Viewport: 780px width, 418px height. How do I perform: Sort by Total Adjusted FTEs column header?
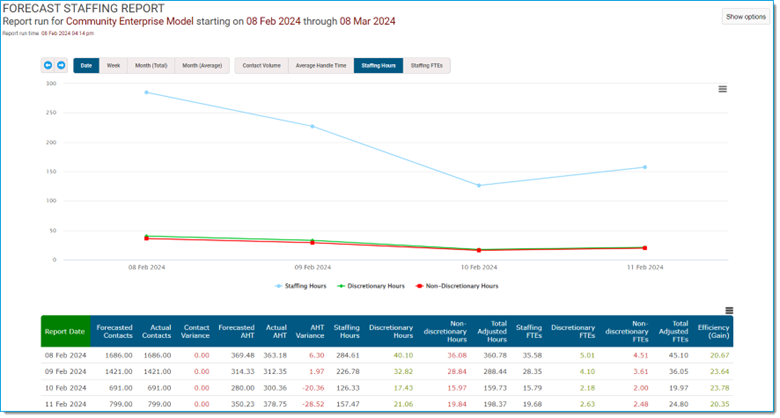[674, 331]
